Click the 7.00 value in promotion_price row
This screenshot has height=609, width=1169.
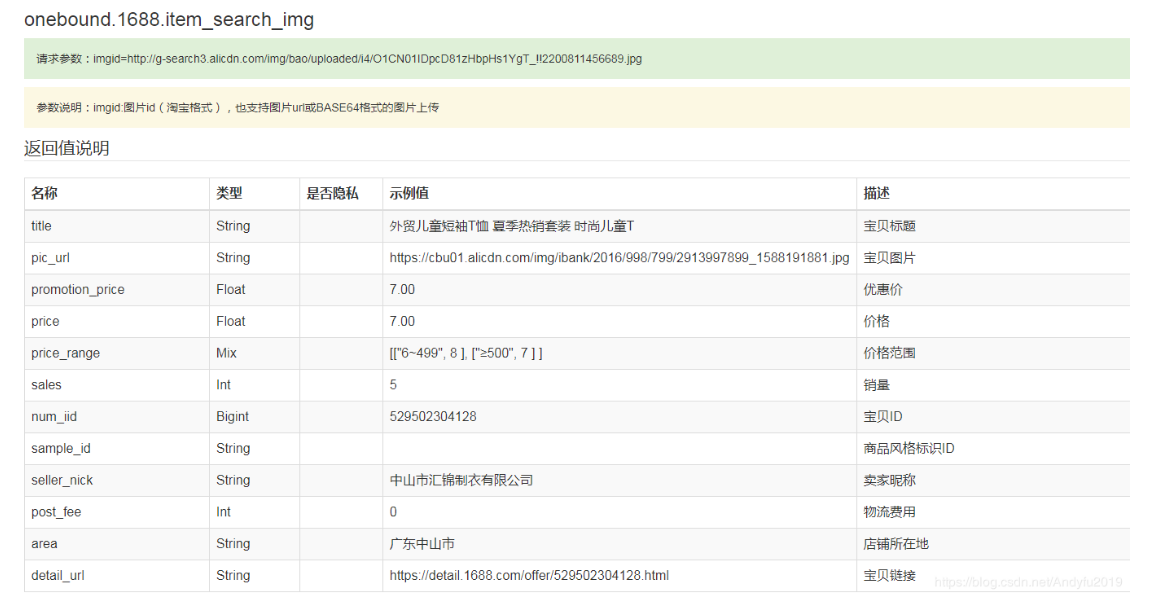(x=403, y=289)
